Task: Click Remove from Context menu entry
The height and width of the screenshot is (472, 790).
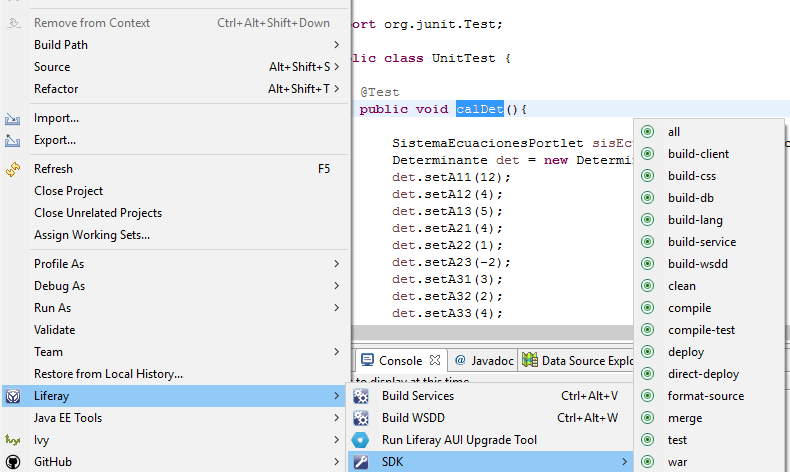Action: click(174, 23)
